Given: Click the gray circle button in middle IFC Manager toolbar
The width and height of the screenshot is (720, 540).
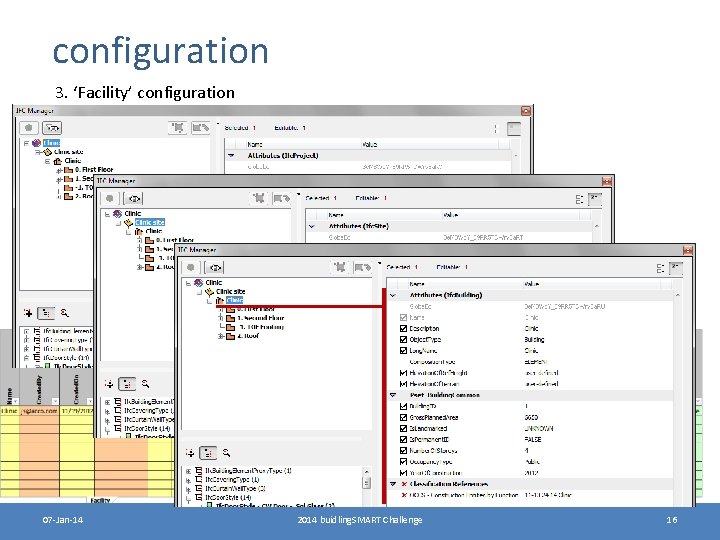Looking at the screenshot, I should point(110,198).
